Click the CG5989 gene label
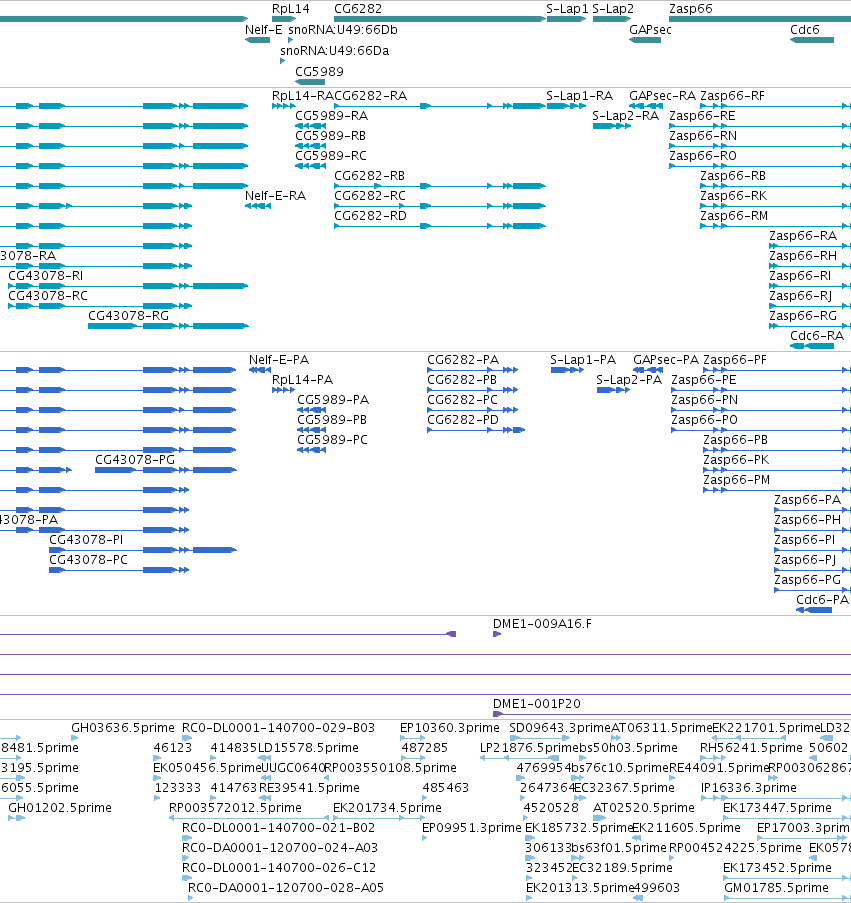 click(319, 72)
